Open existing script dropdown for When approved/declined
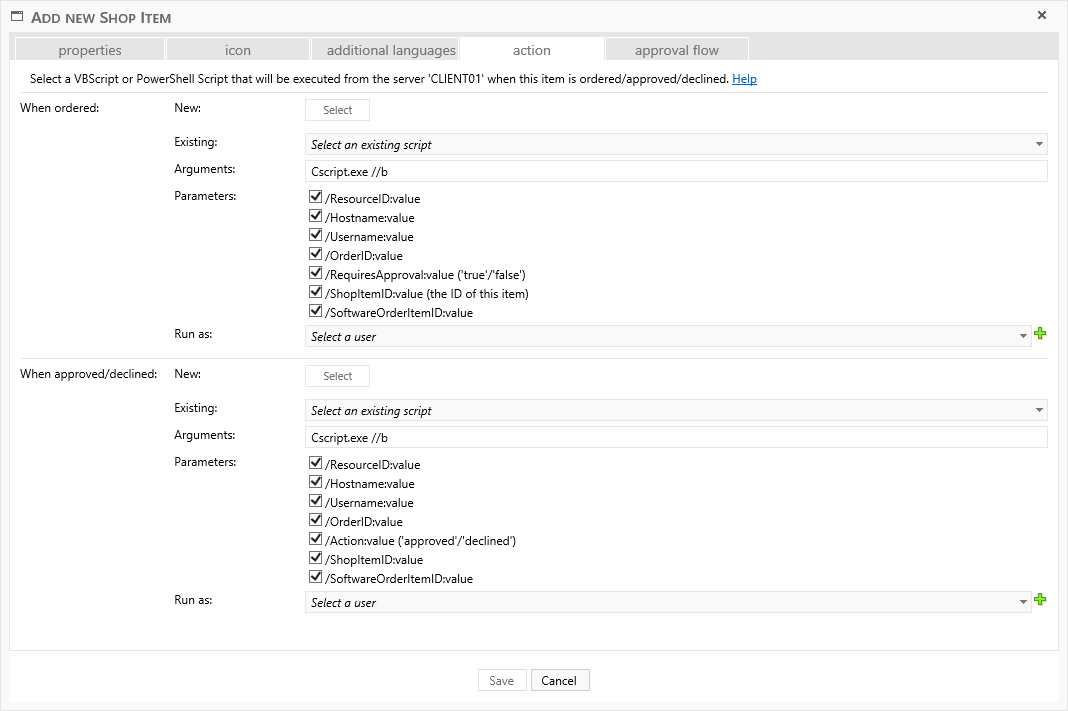 click(x=675, y=410)
